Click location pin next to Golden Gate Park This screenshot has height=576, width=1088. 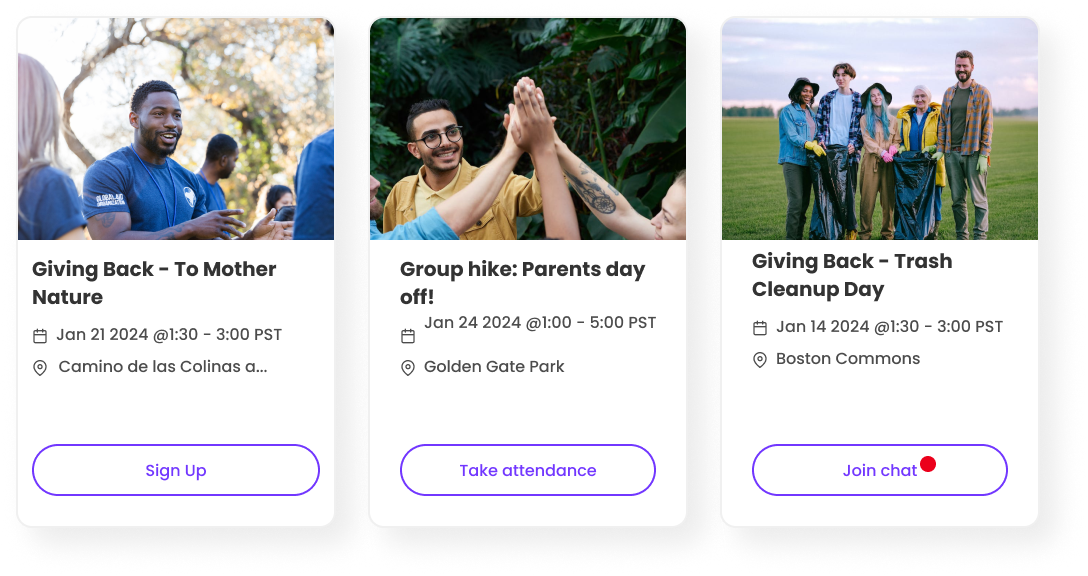pyautogui.click(x=408, y=368)
